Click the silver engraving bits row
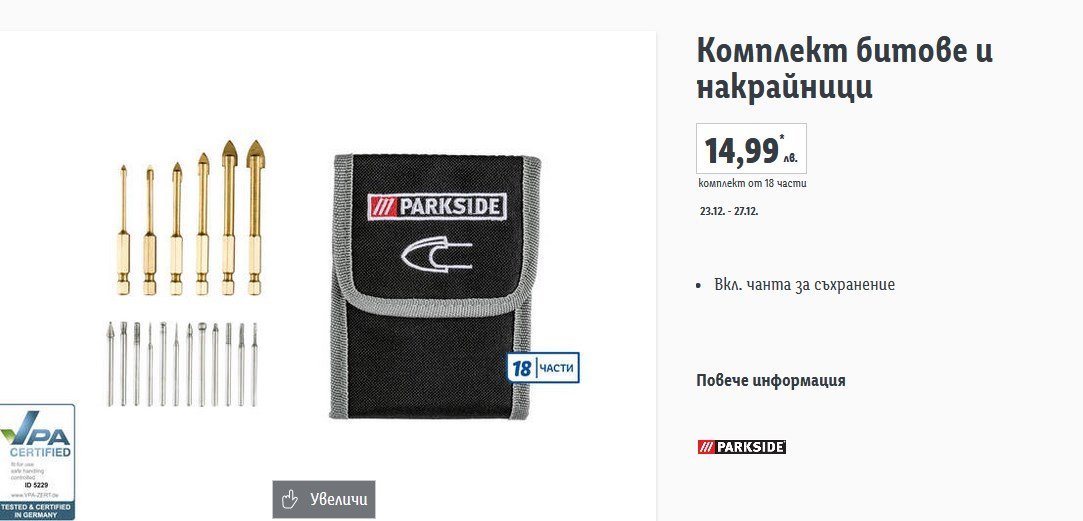1083x521 pixels. pos(182,363)
